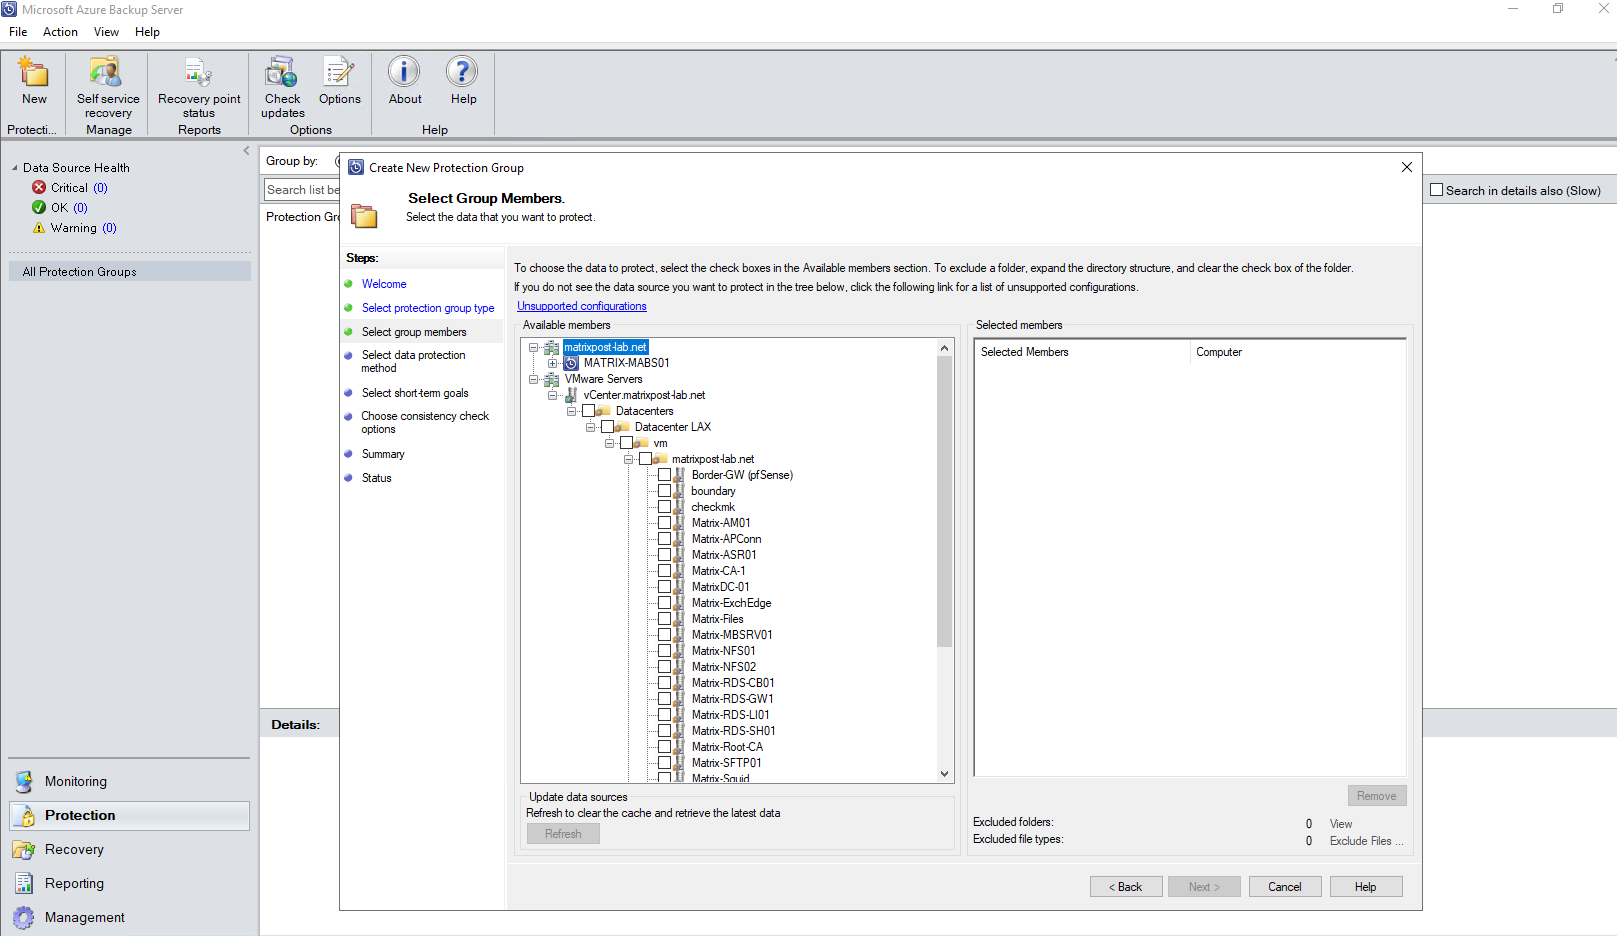Click the About info icon
The width and height of the screenshot is (1617, 936).
pyautogui.click(x=404, y=73)
